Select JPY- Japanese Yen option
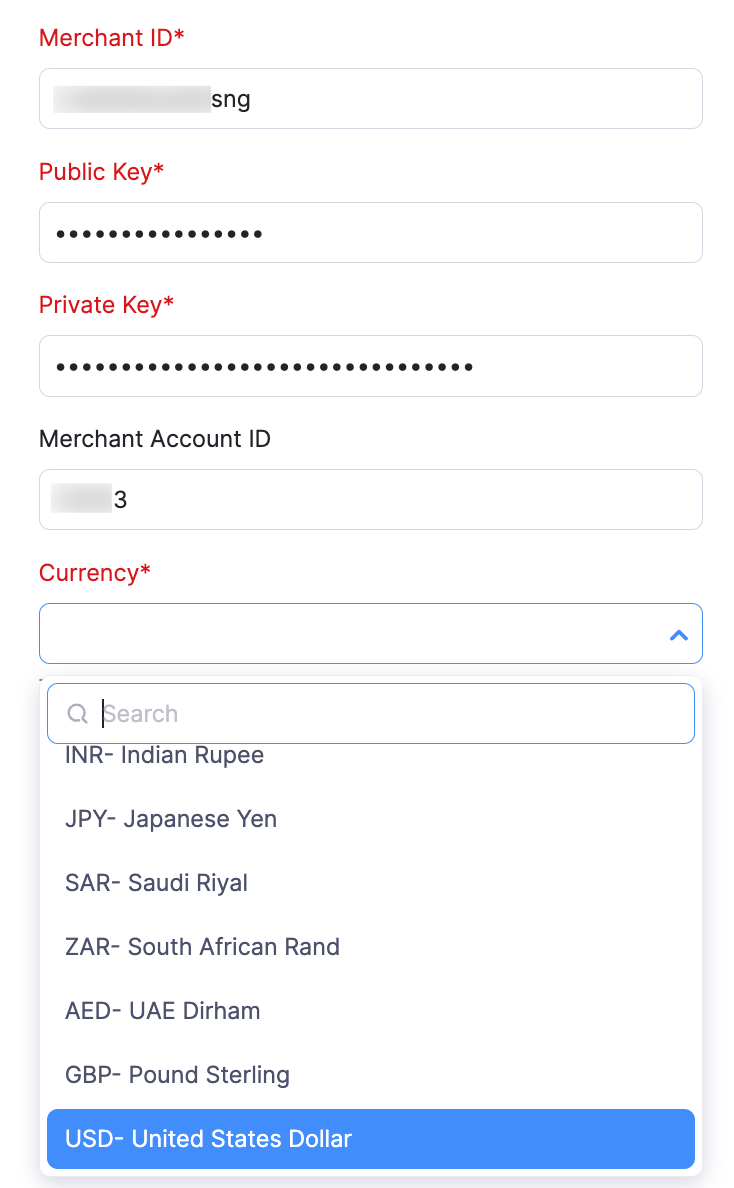The width and height of the screenshot is (734, 1188). click(171, 819)
